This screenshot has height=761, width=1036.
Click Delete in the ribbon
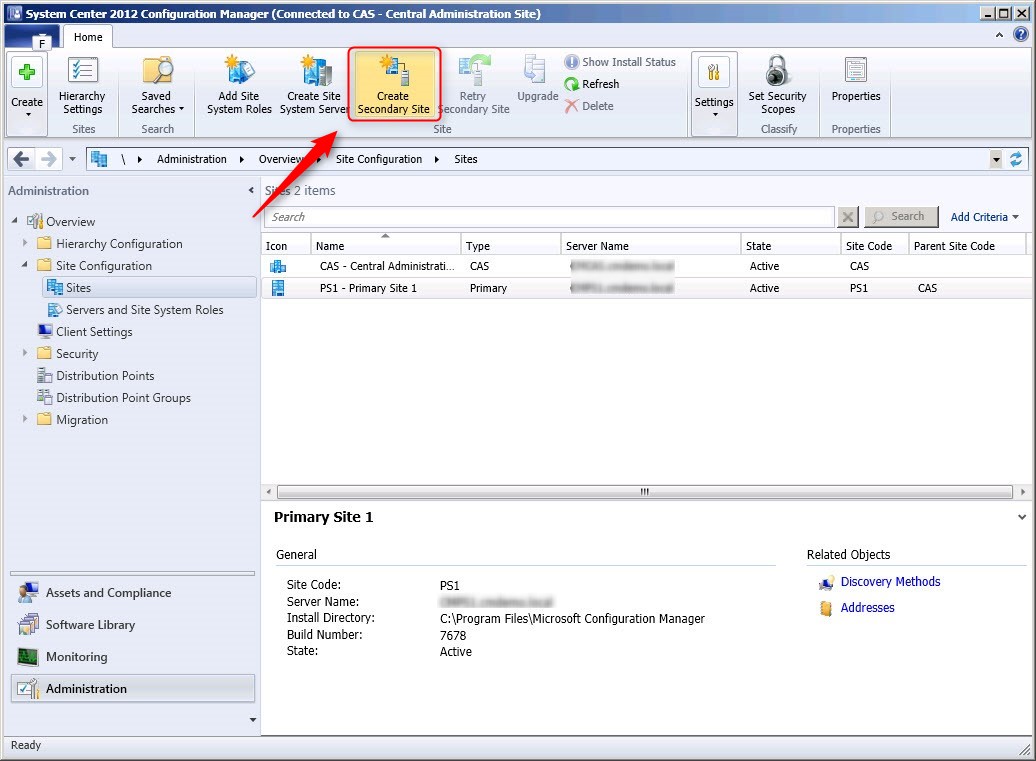(589, 106)
